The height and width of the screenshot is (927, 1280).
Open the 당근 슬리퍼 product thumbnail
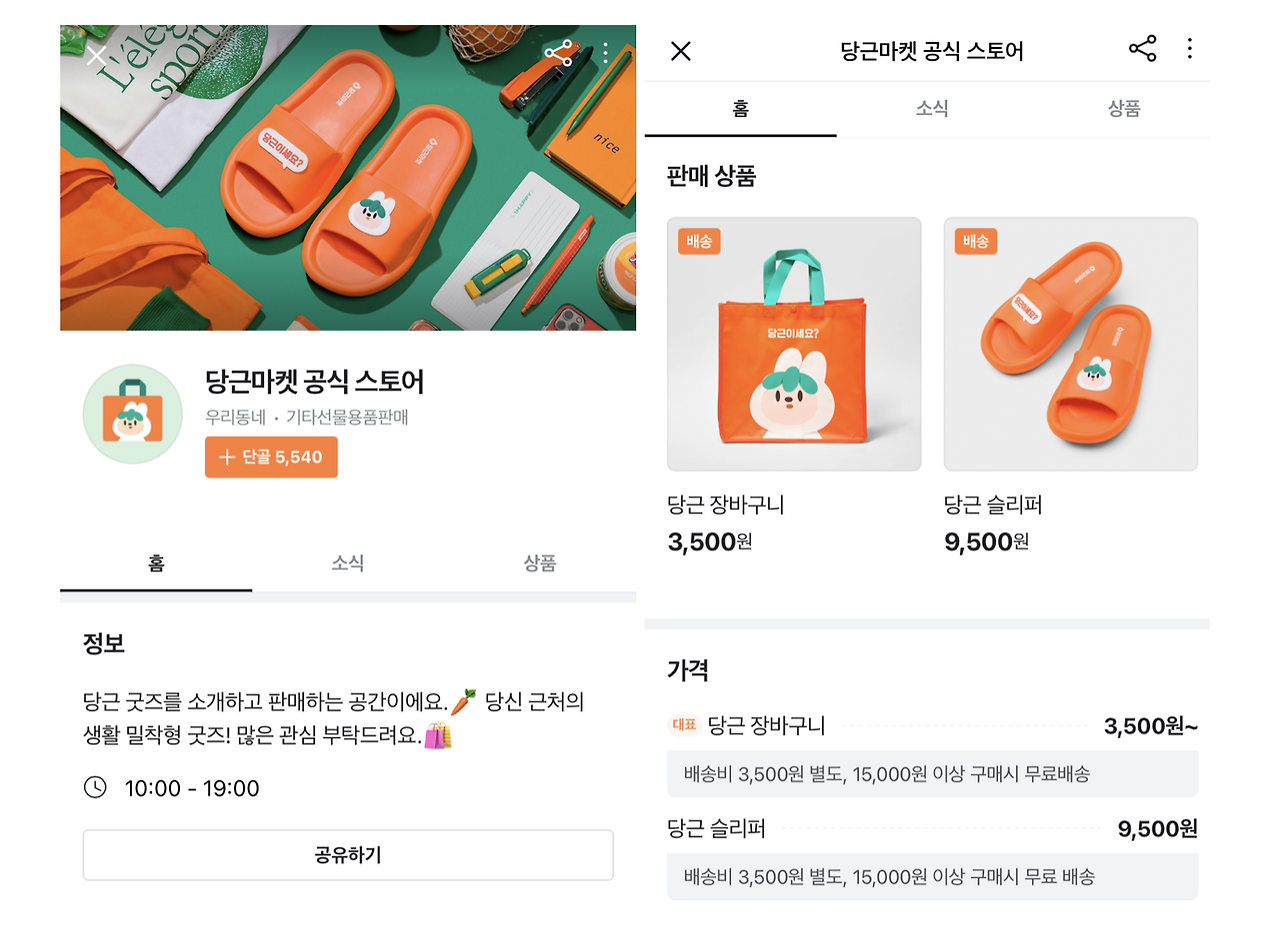point(1070,343)
